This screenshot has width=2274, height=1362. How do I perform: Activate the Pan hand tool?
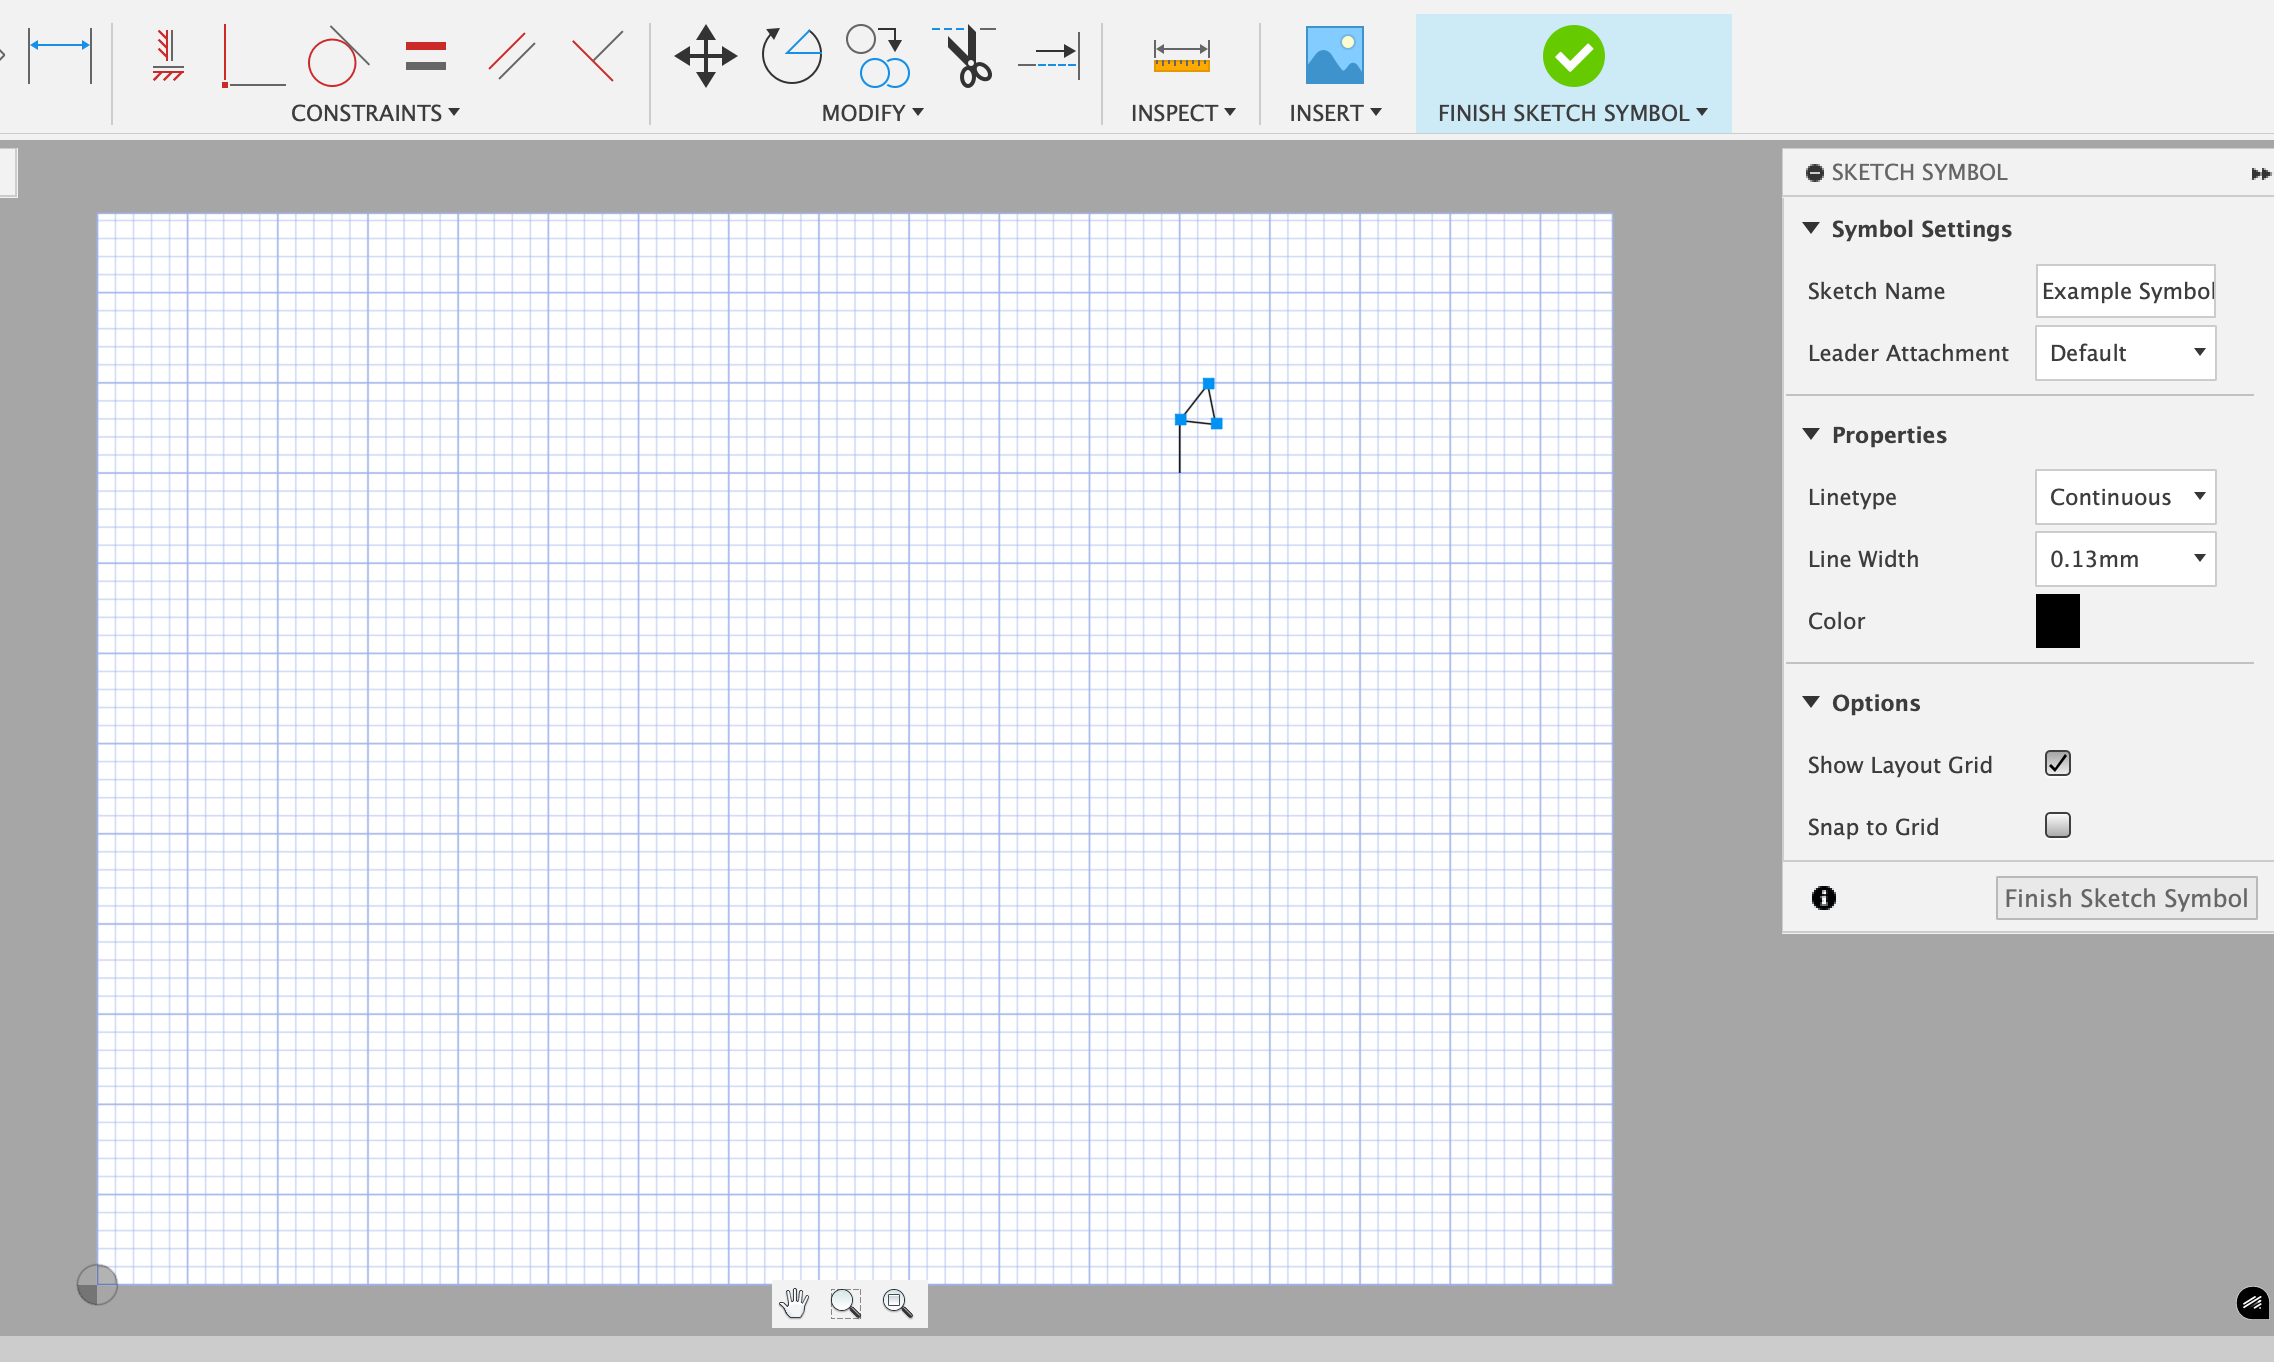click(x=794, y=1303)
